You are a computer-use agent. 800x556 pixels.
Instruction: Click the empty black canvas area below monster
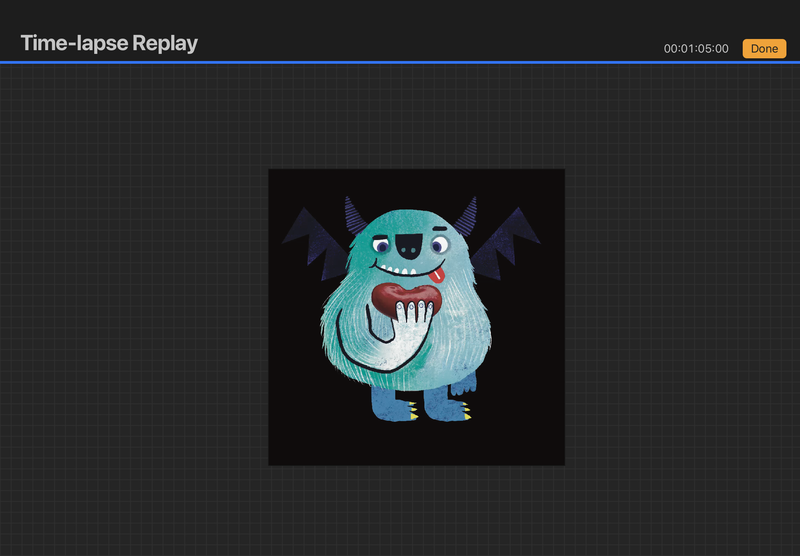[x=416, y=445]
